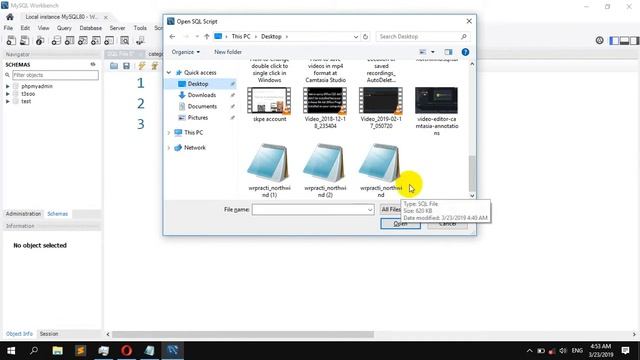Click execute current statement lightning icon
The image size is (640, 360).
(x=155, y=66)
